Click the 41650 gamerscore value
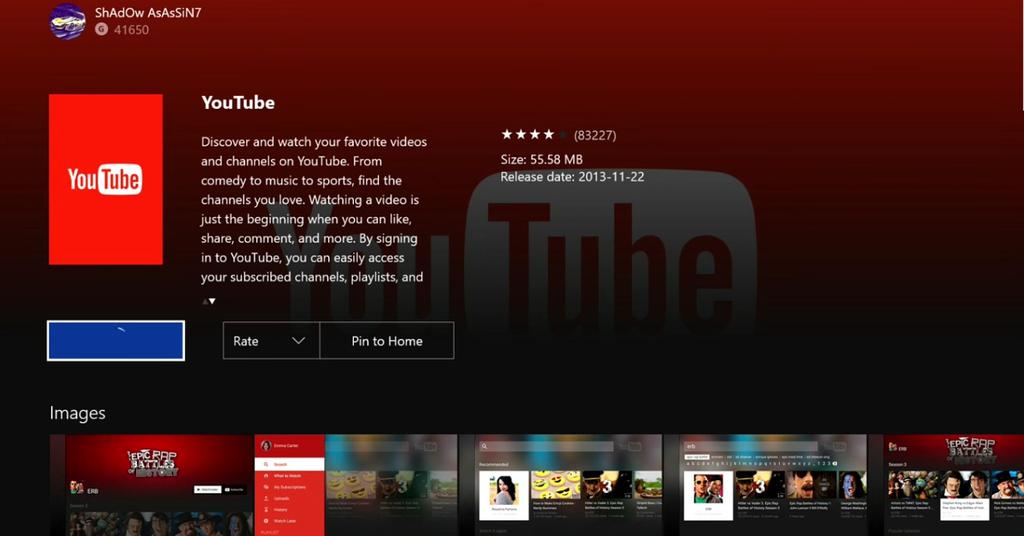 131,29
